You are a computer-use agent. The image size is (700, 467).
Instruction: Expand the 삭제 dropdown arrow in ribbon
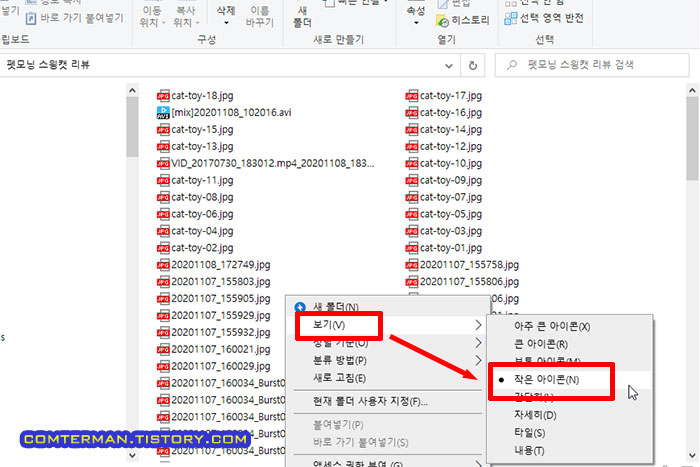click(226, 23)
